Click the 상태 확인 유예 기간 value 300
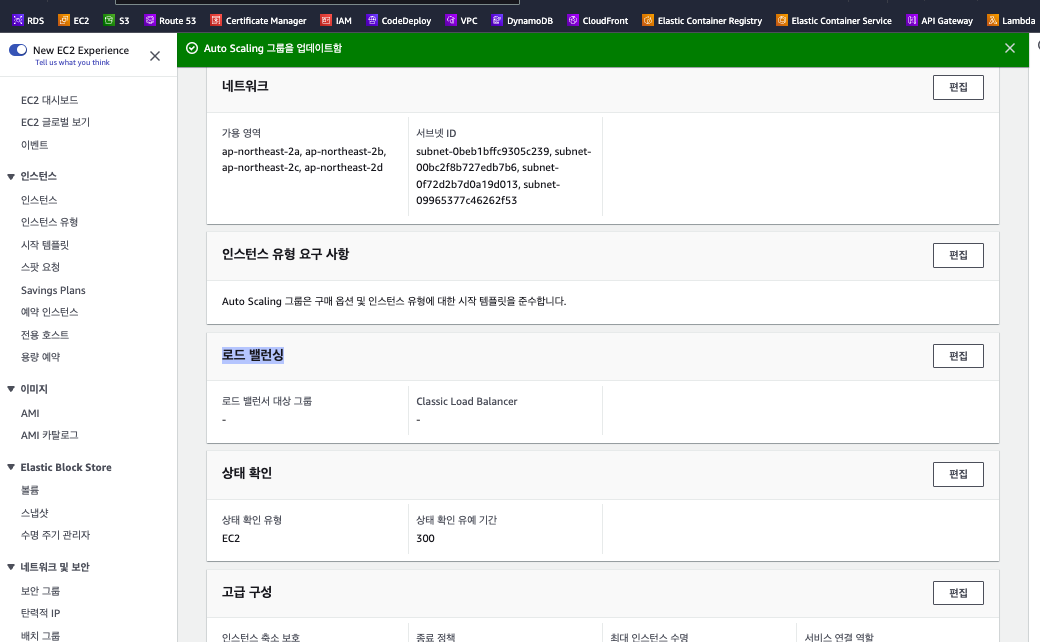Image resolution: width=1040 pixels, height=642 pixels. [x=425, y=539]
